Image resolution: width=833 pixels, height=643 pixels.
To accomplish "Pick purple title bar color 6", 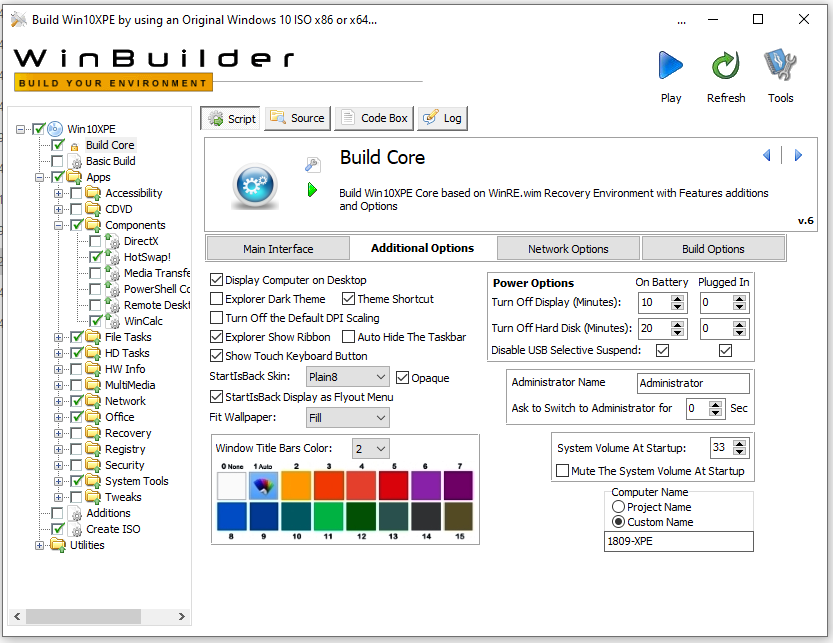I will [x=426, y=485].
